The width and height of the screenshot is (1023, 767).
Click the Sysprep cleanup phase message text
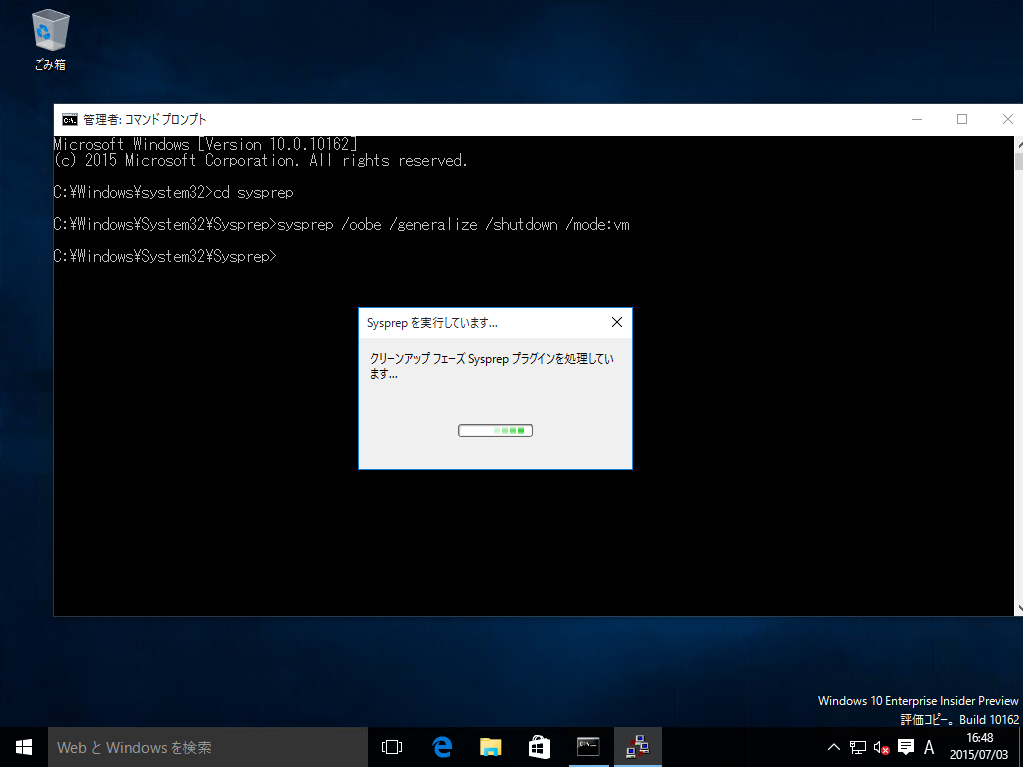point(491,366)
